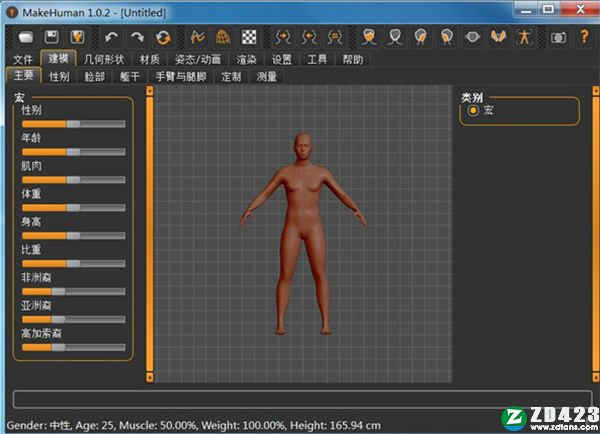Click left panel scrollbar down arrow
The width and height of the screenshot is (600, 434).
pos(150,377)
